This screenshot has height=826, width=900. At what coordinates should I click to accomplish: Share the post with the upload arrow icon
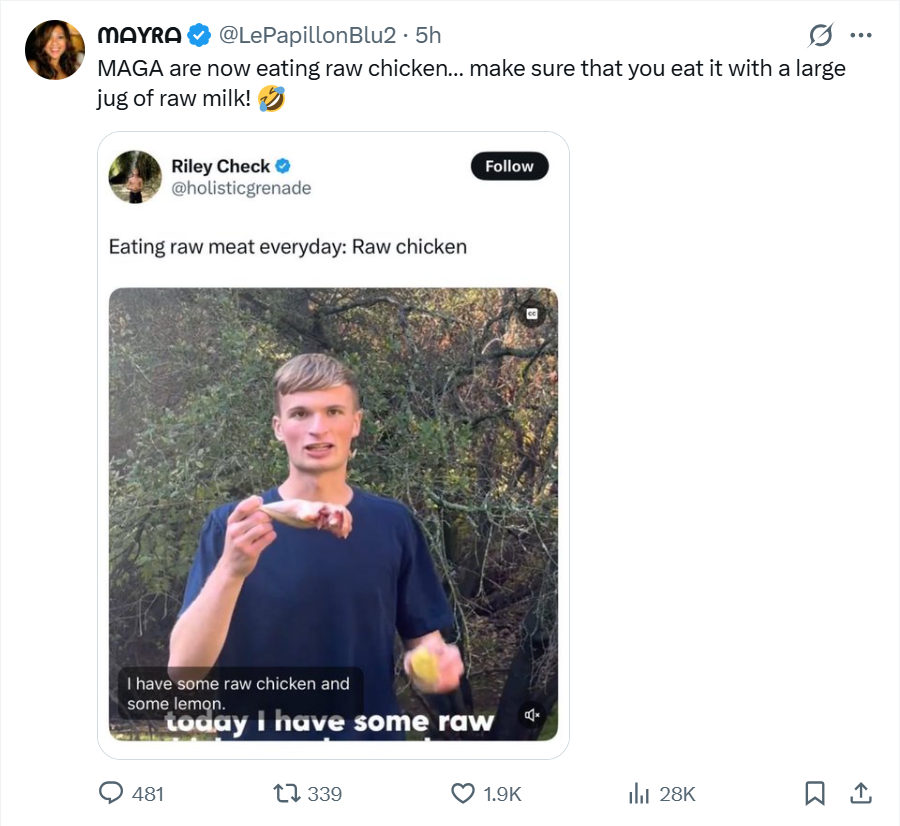point(860,793)
